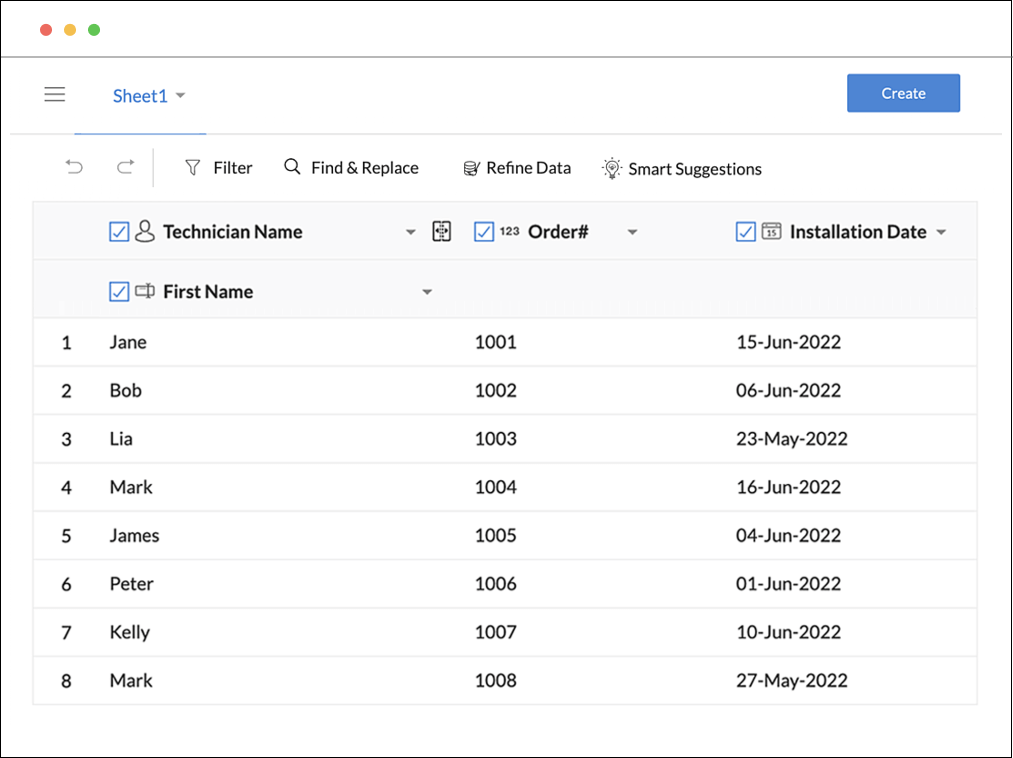Open the Installation Date column dropdown
The width and height of the screenshot is (1013, 758).
pyautogui.click(x=941, y=233)
